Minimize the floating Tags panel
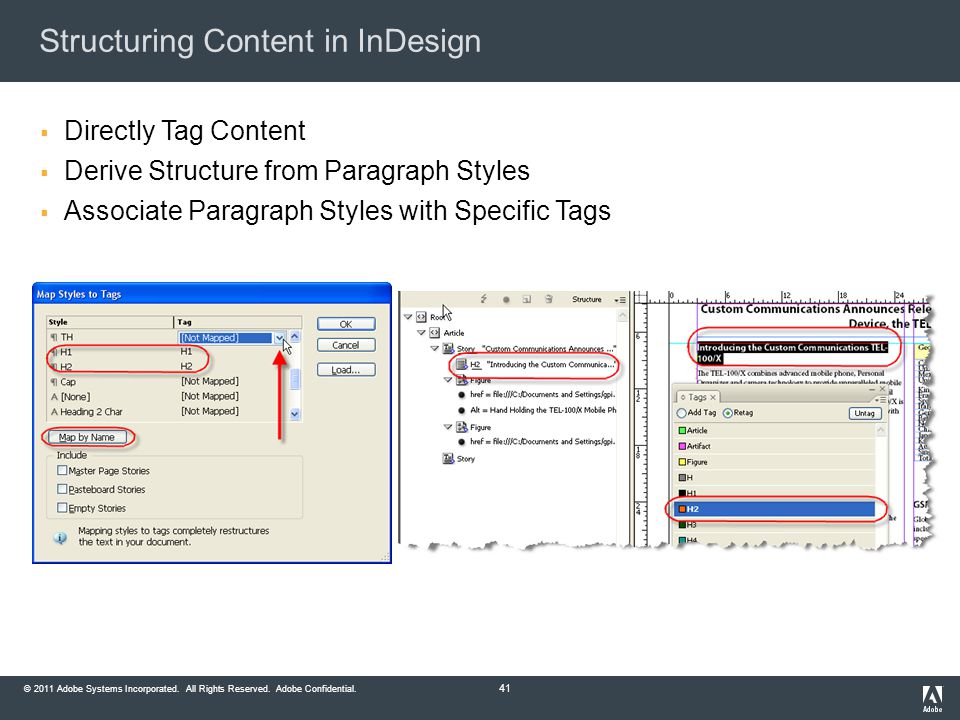The height and width of the screenshot is (720, 960). 872,389
